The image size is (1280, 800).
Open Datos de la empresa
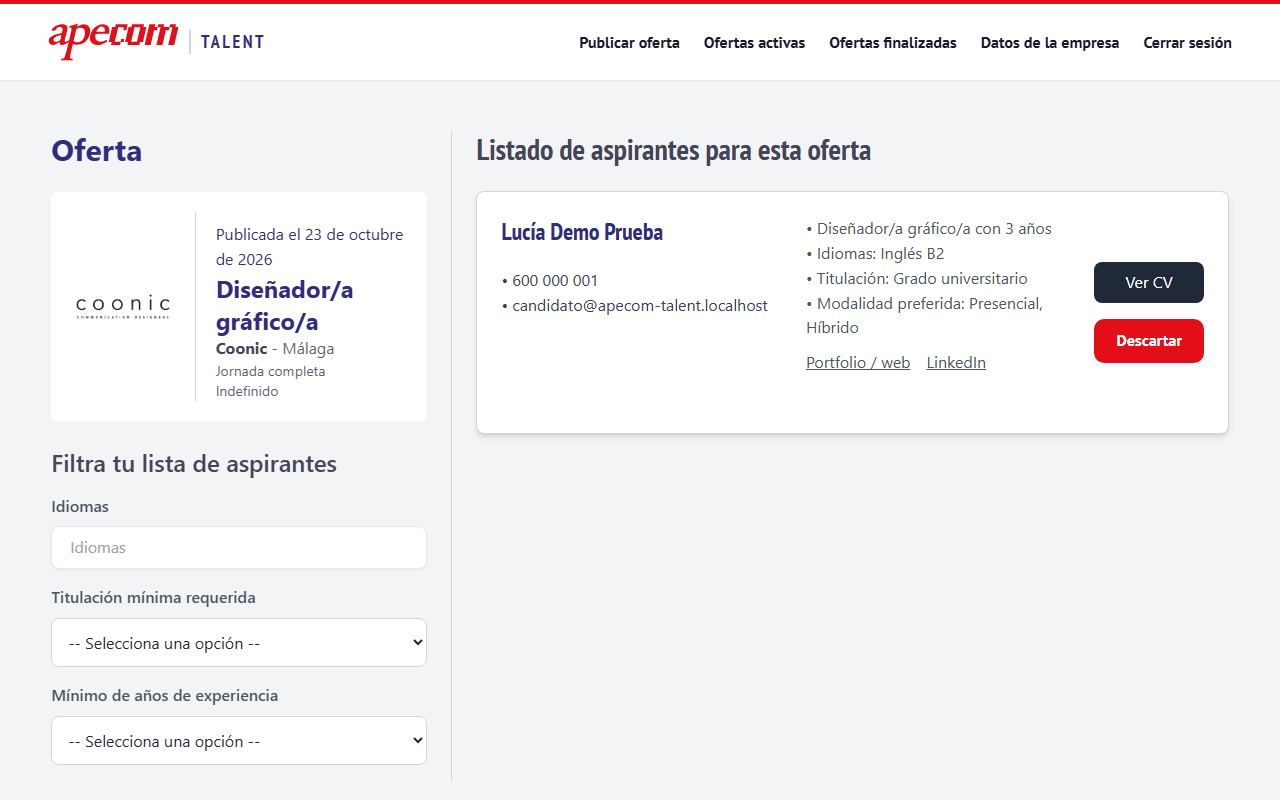tap(1050, 43)
